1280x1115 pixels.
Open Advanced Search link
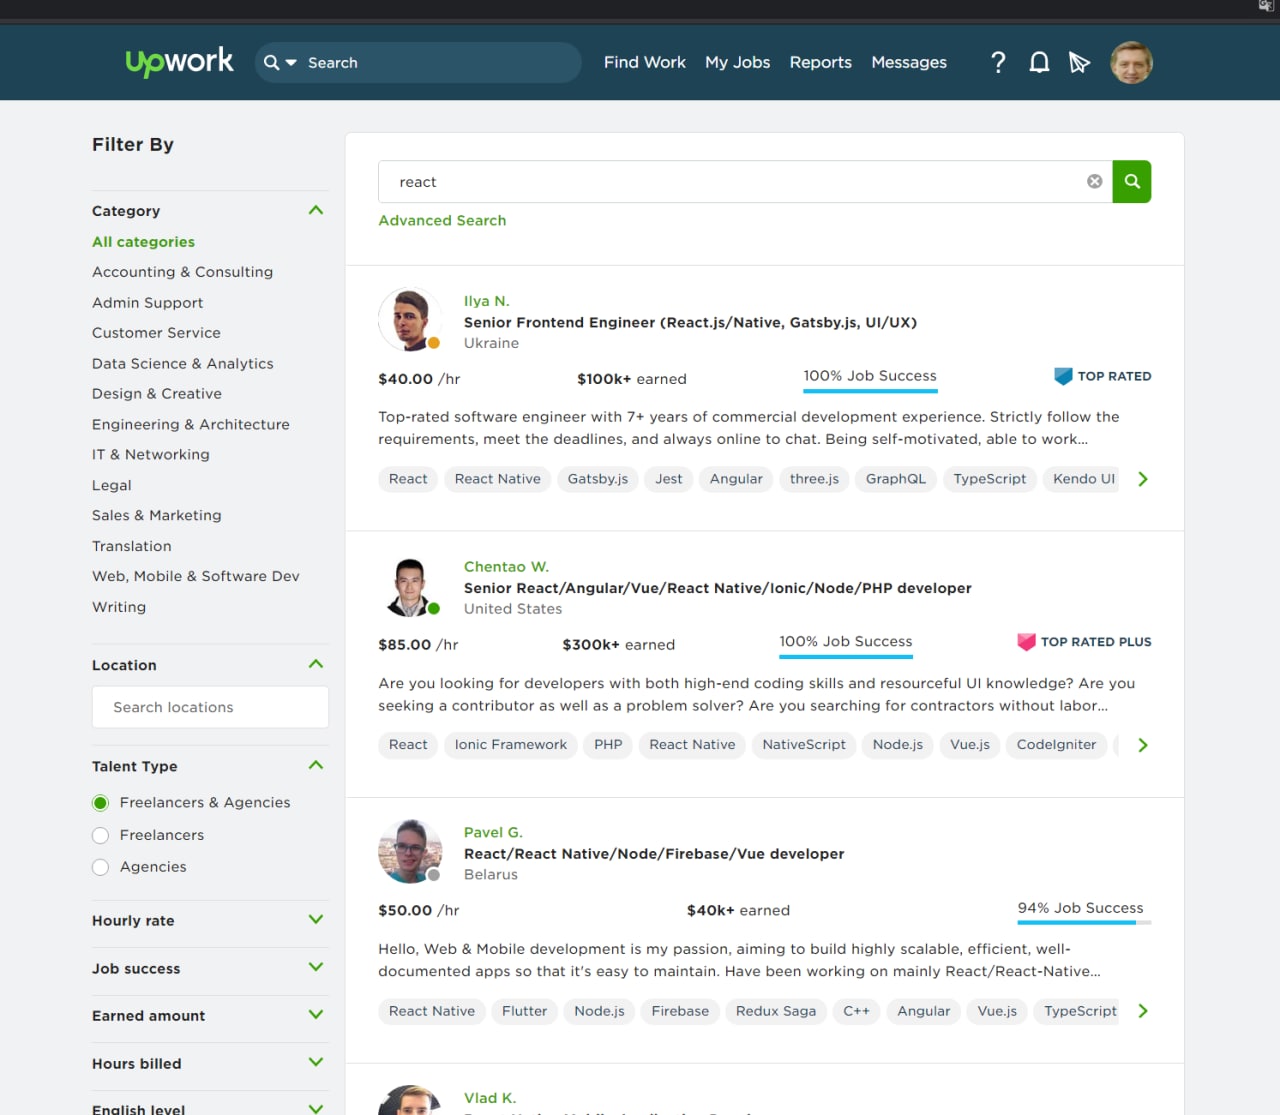pyautogui.click(x=442, y=221)
